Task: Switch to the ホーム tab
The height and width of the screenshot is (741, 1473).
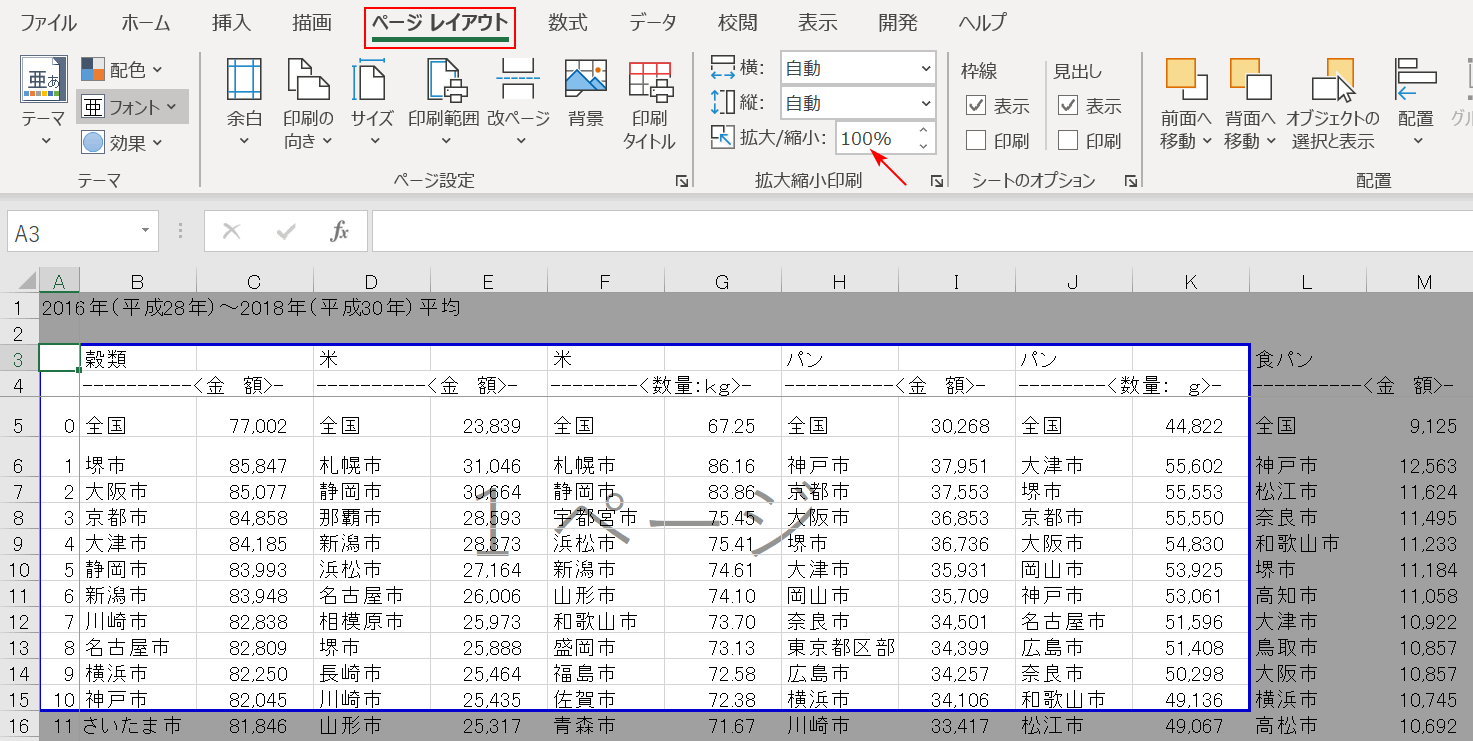Action: coord(145,22)
